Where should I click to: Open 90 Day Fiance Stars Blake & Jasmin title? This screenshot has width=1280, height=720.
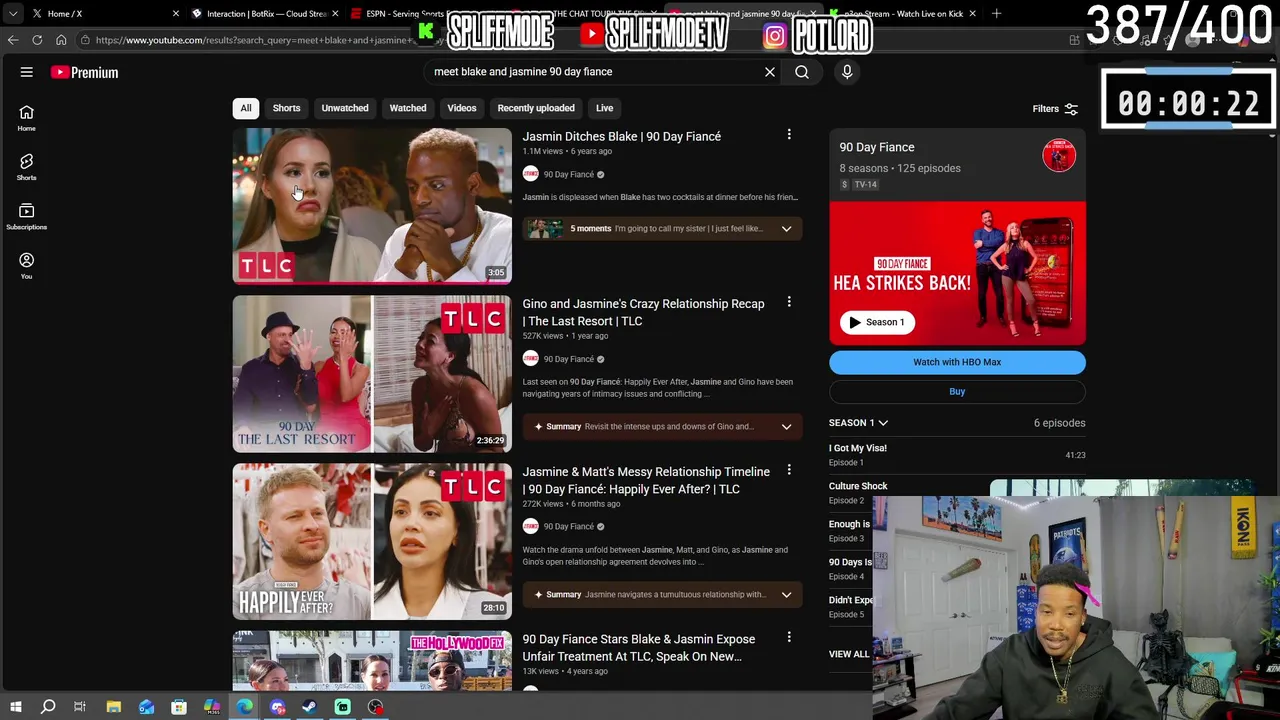coord(638,648)
